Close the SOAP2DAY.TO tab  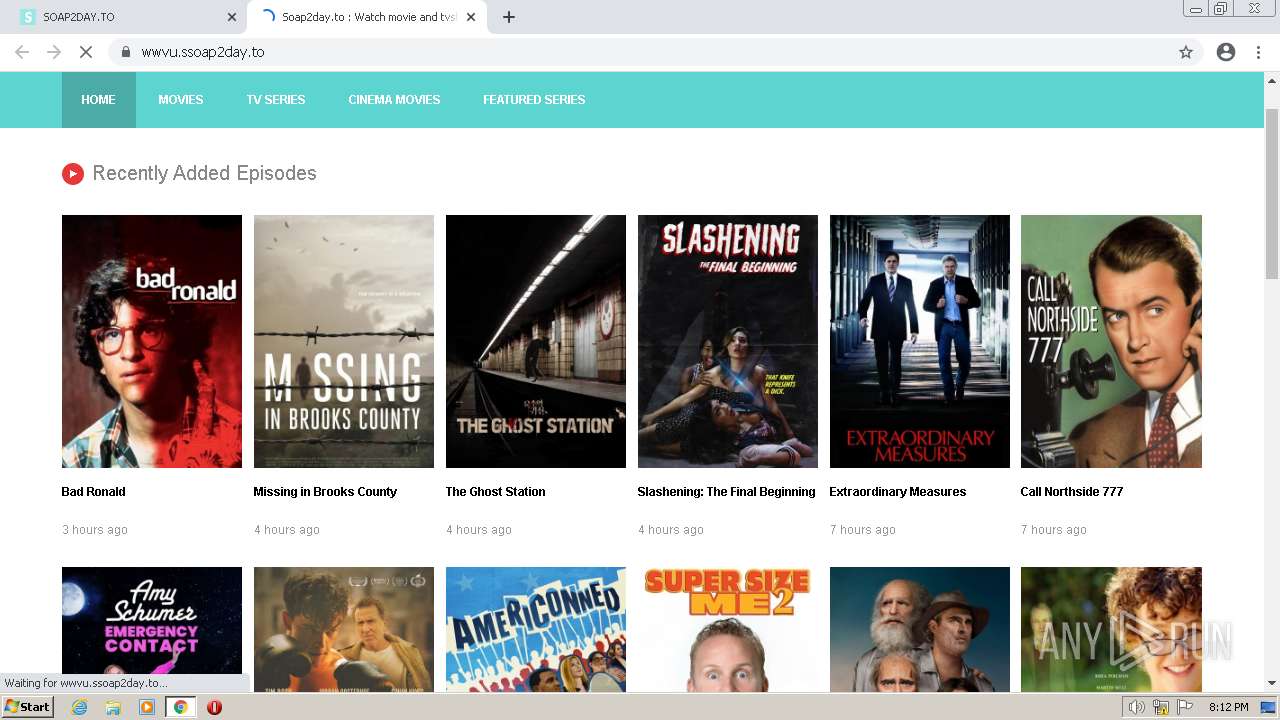pyautogui.click(x=231, y=17)
